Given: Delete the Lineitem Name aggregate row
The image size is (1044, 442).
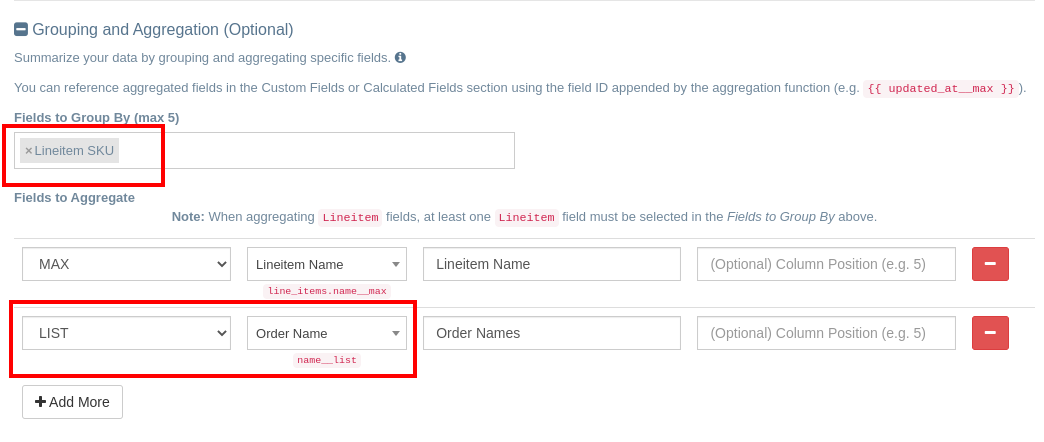Looking at the screenshot, I should click(990, 264).
